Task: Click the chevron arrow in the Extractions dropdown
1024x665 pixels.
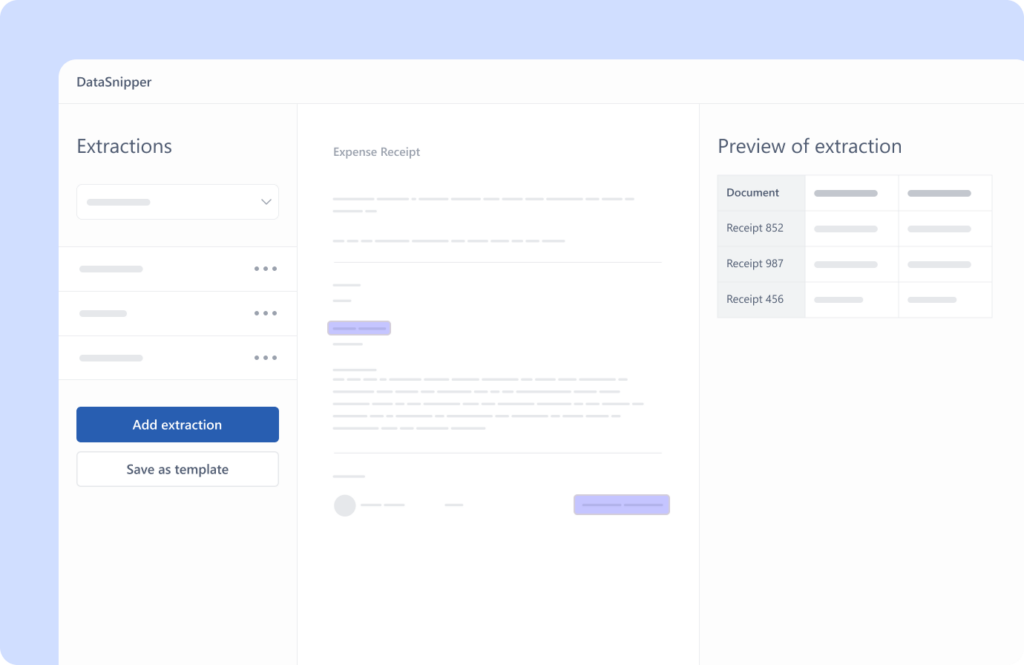Action: click(x=266, y=202)
